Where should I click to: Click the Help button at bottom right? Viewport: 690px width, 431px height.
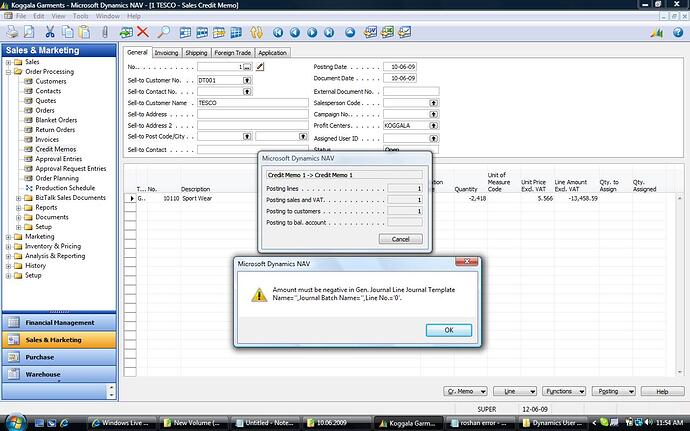click(x=662, y=391)
